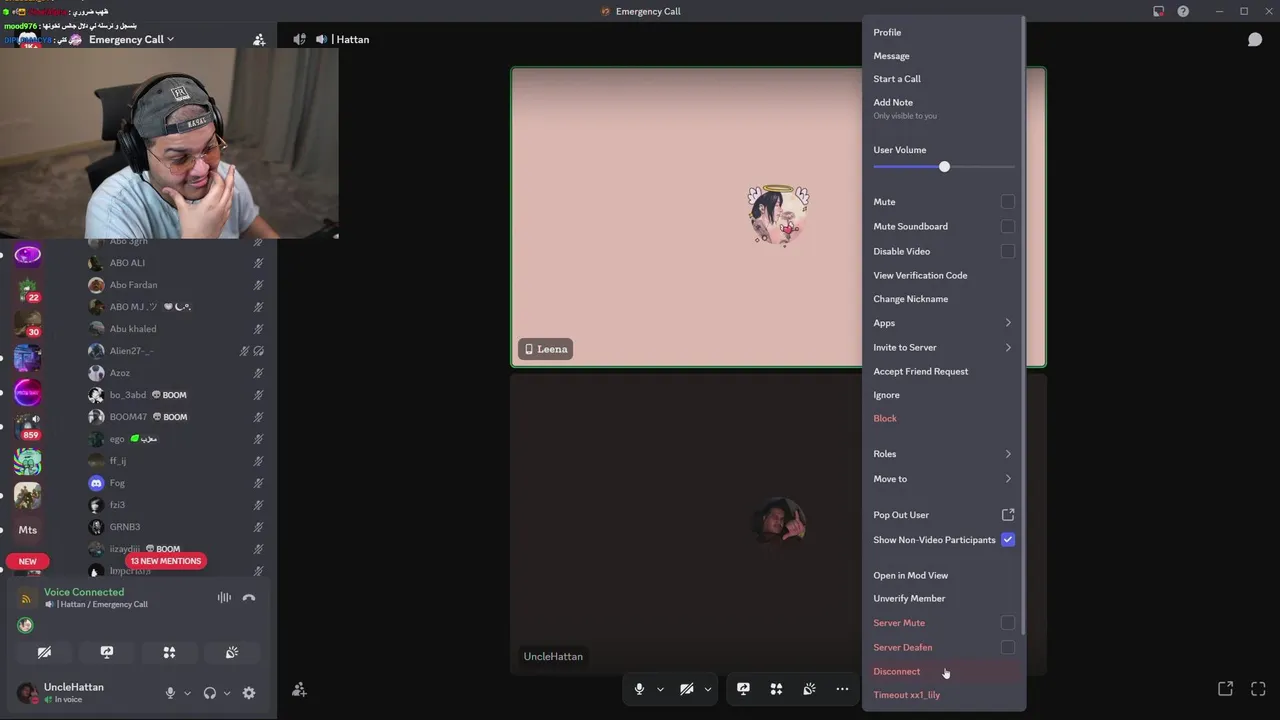Screen dimensions: 1280x720
Task: Expand the Apps submenu
Action: [943, 323]
